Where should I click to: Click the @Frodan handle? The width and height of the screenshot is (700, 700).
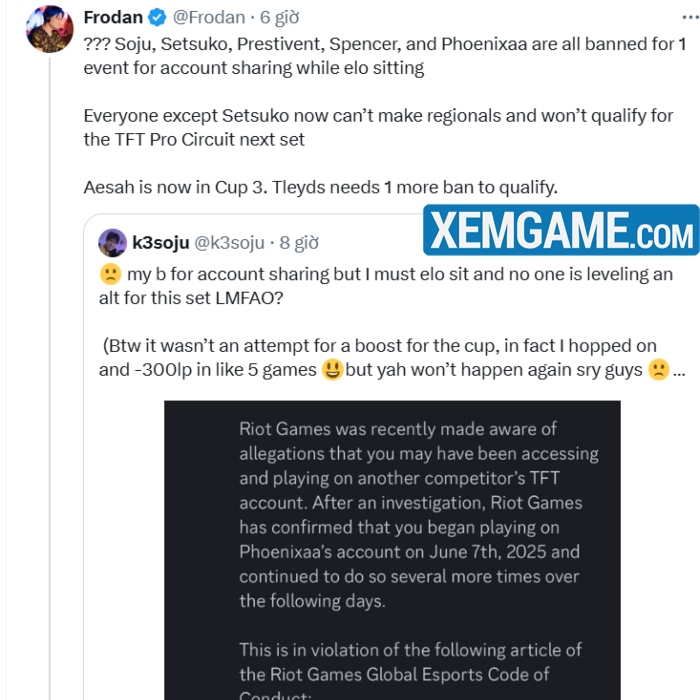coord(210,17)
